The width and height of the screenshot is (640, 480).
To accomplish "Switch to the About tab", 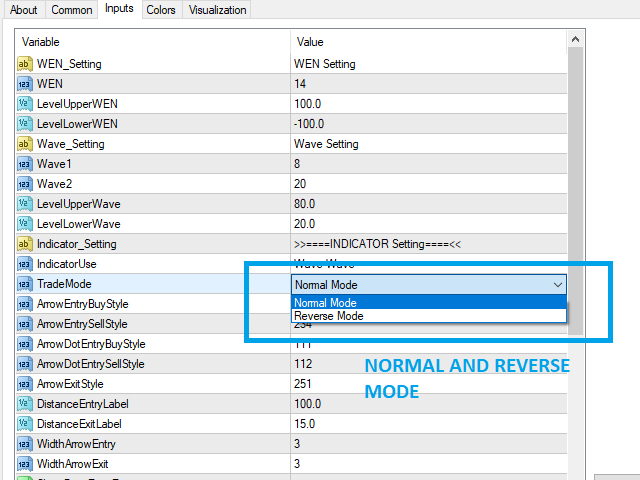I will coord(24,10).
